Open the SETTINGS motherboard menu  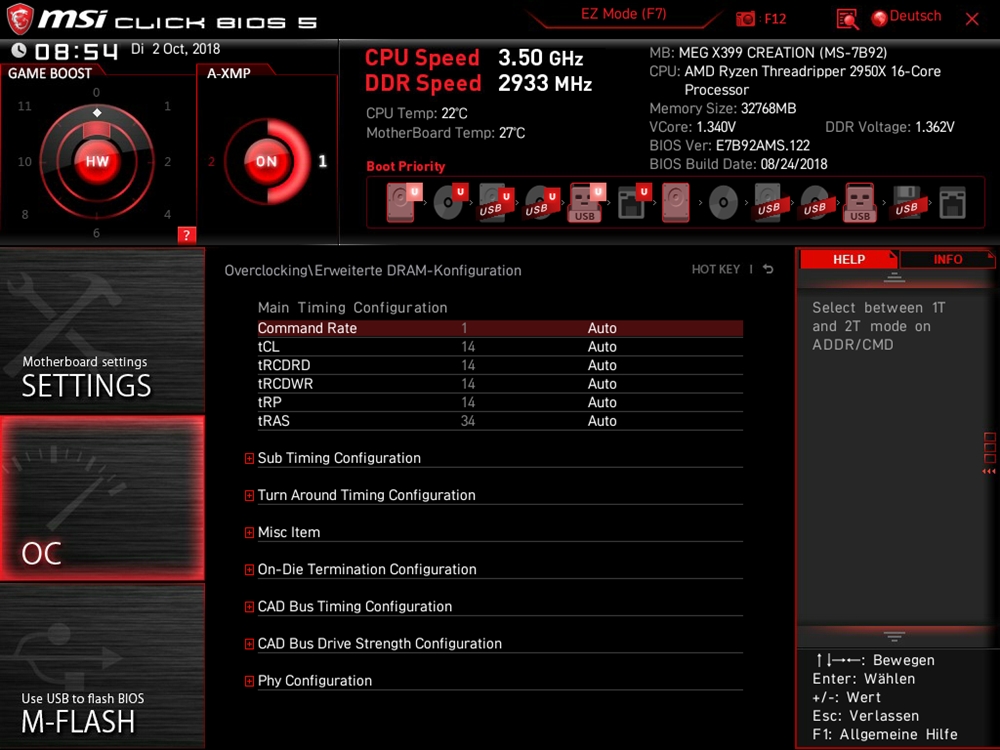pyautogui.click(x=102, y=330)
